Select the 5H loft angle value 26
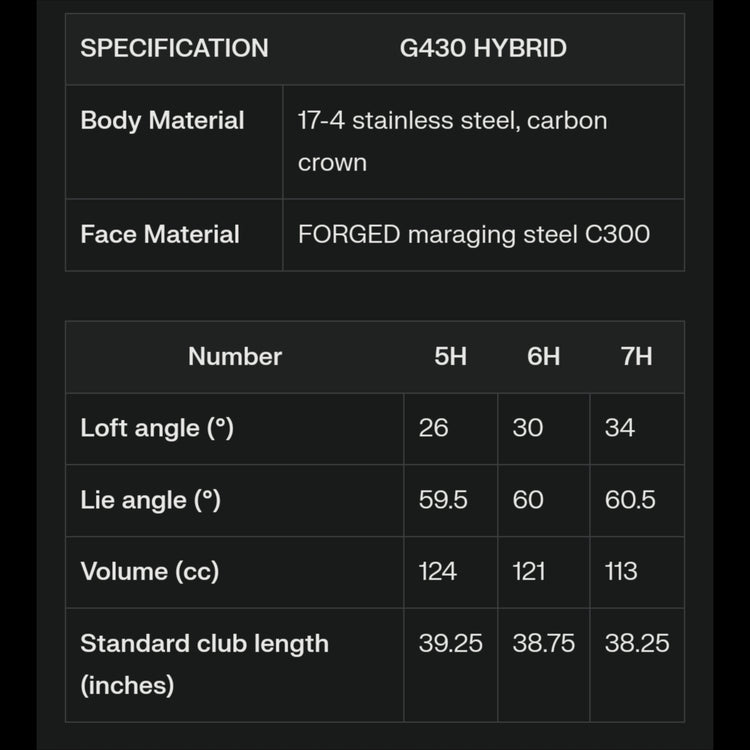The image size is (750, 750). pos(434,428)
